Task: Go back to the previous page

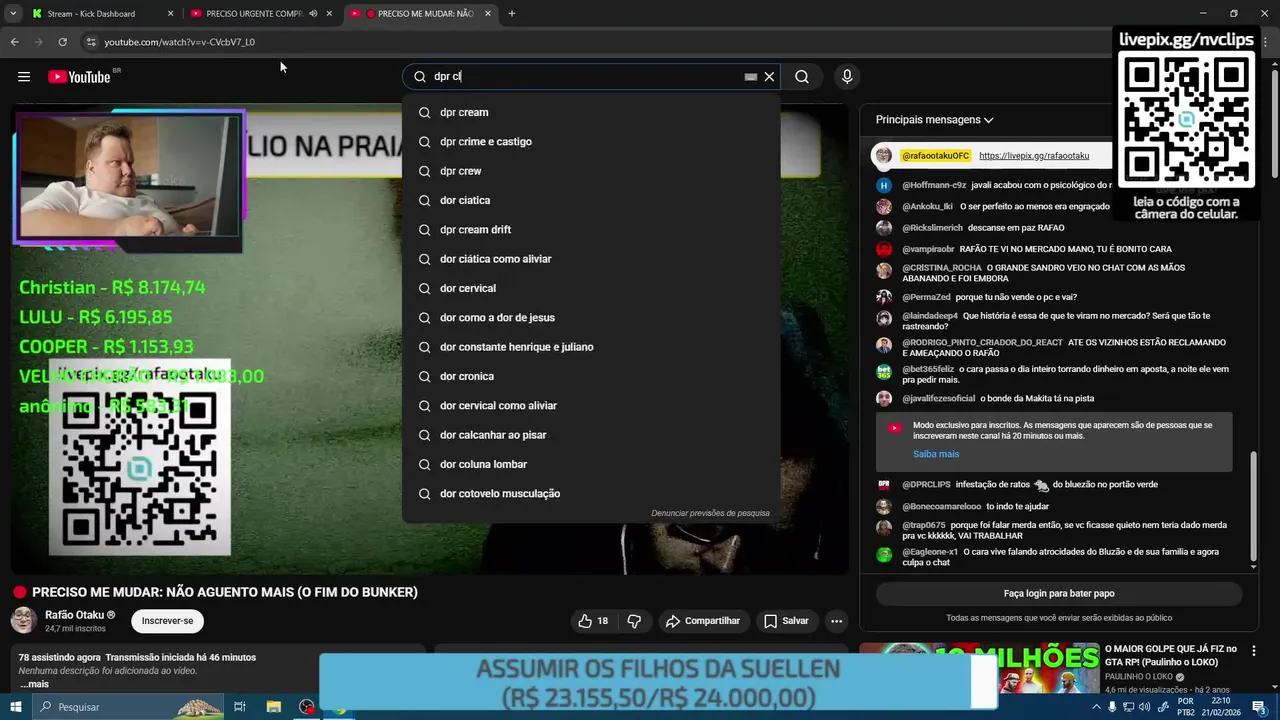Action: 14,42
